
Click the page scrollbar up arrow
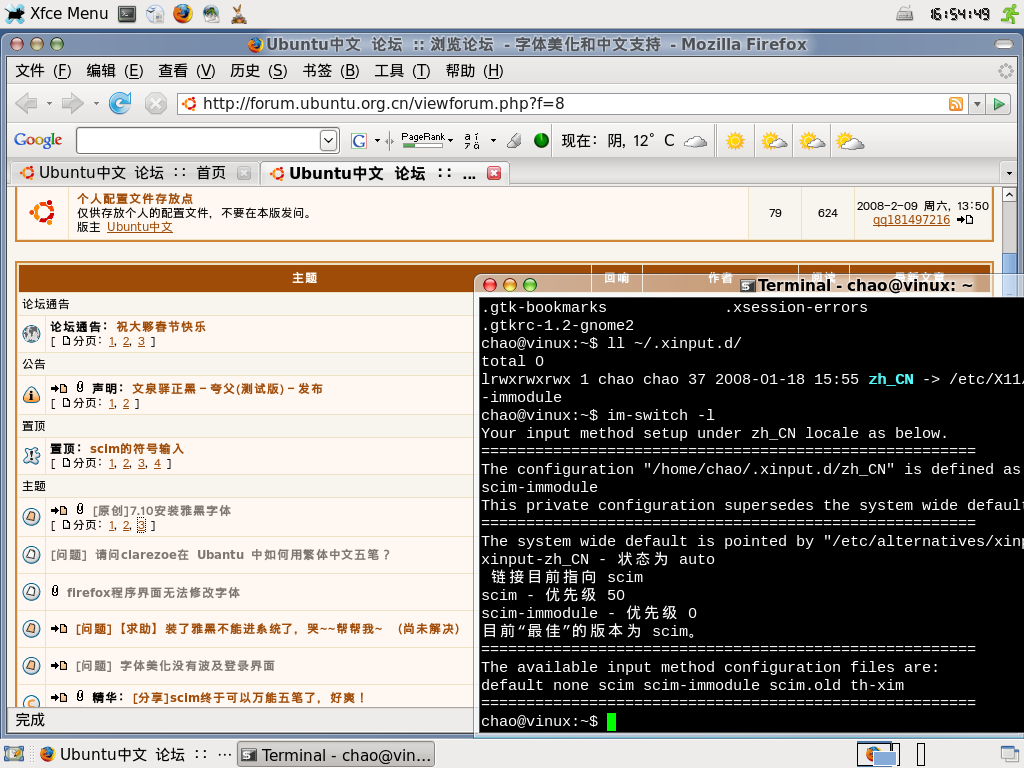click(x=1009, y=195)
